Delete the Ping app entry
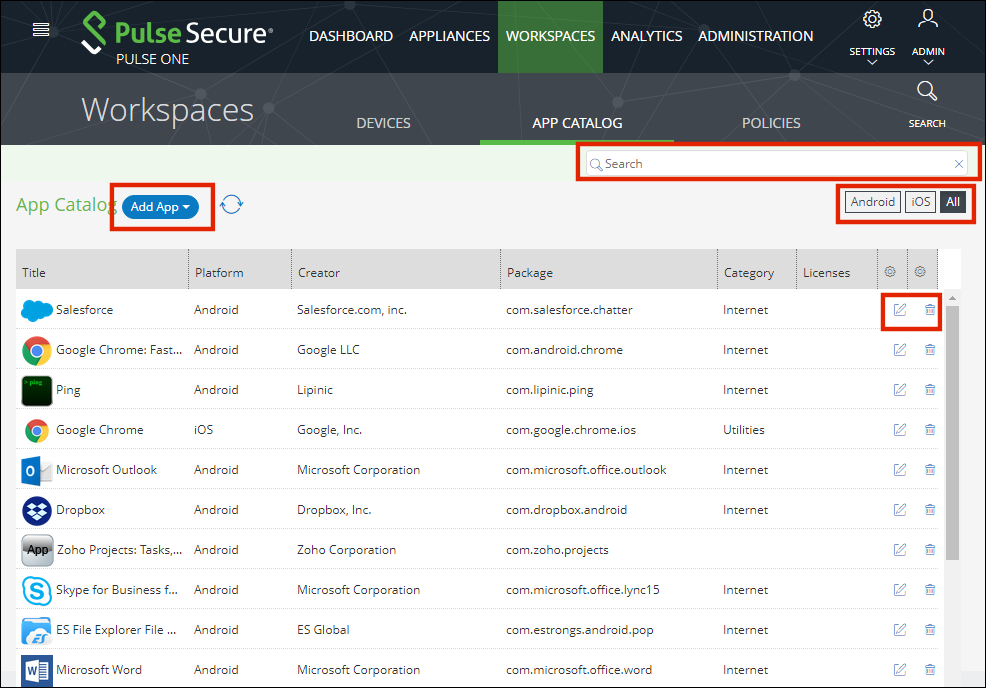 coord(929,390)
